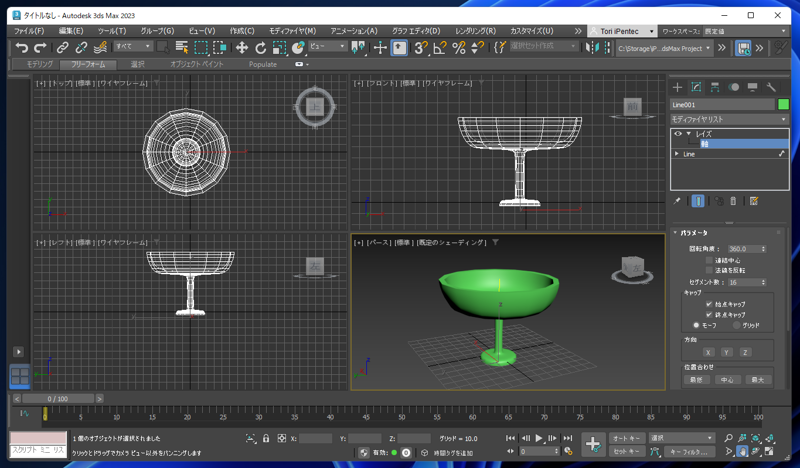Screen dimensions: 800x468
Task: Open レンダリング(R) menu
Action: 475,31
